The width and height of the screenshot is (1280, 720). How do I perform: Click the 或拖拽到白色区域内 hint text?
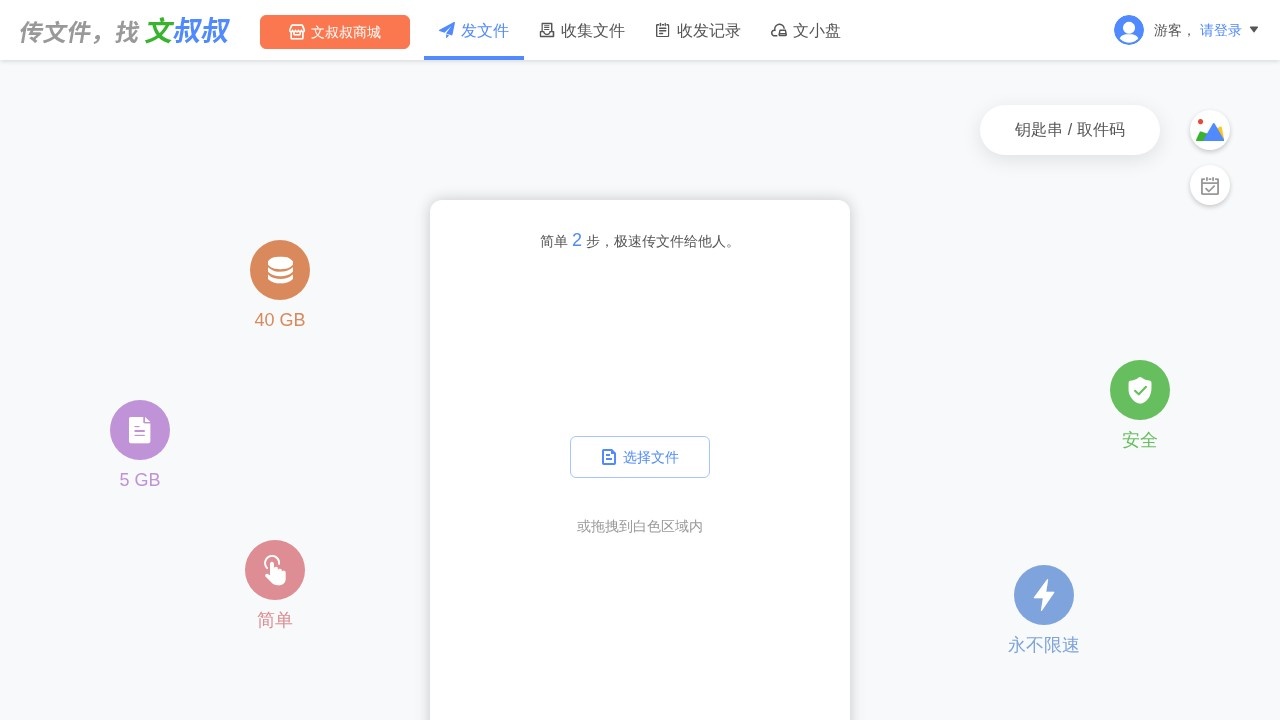click(640, 526)
